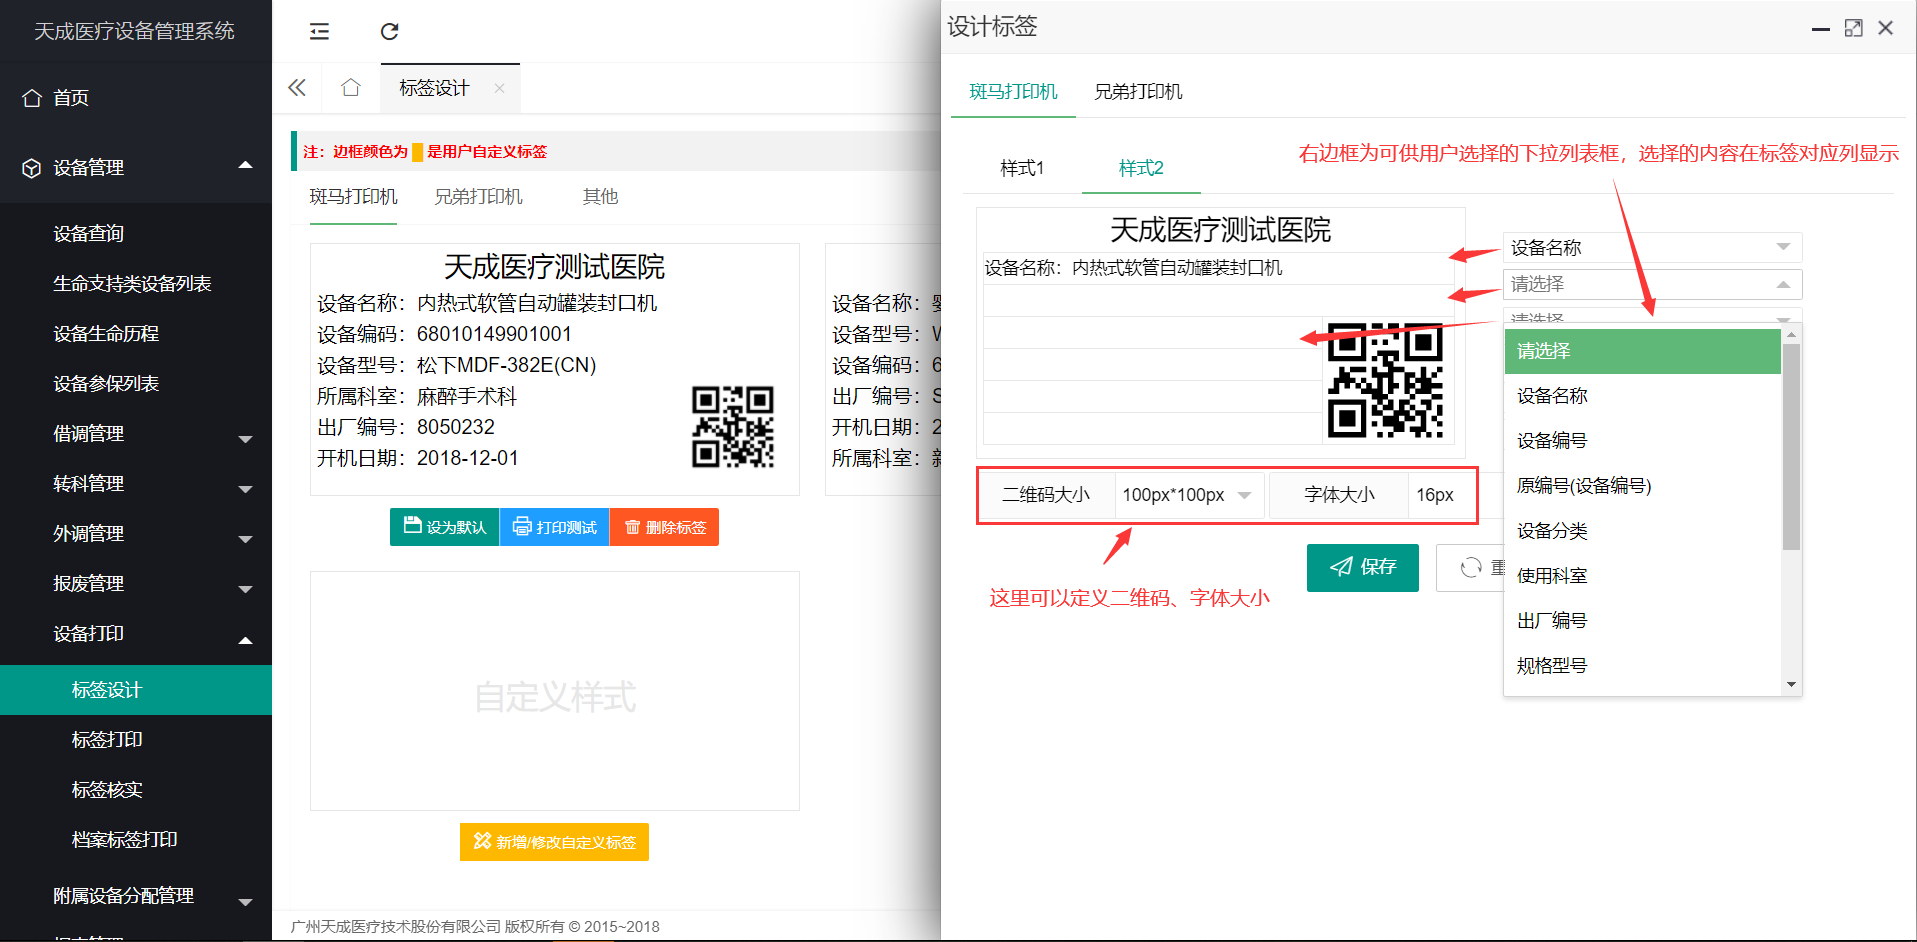The image size is (1917, 942).
Task: Choose 原编号(设备编号) option in list
Action: tap(1642, 486)
